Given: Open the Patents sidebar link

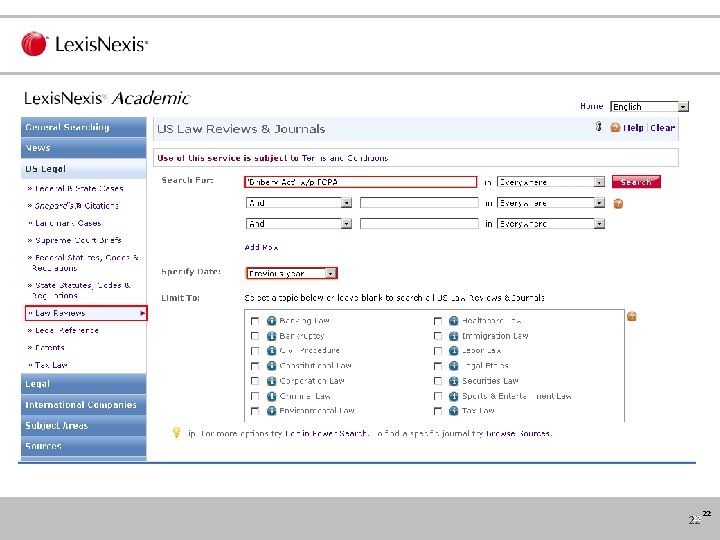Looking at the screenshot, I should pyautogui.click(x=50, y=348).
